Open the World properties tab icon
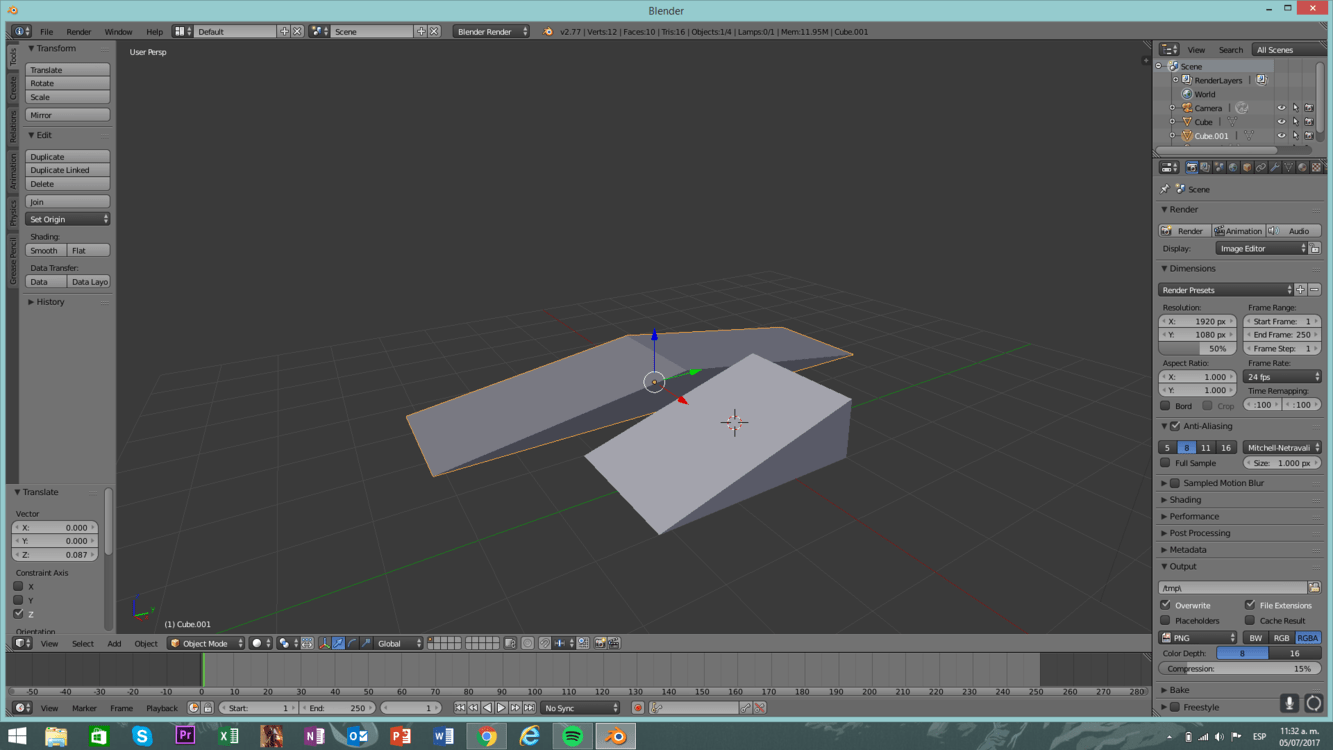Image resolution: width=1333 pixels, height=750 pixels. click(1232, 168)
